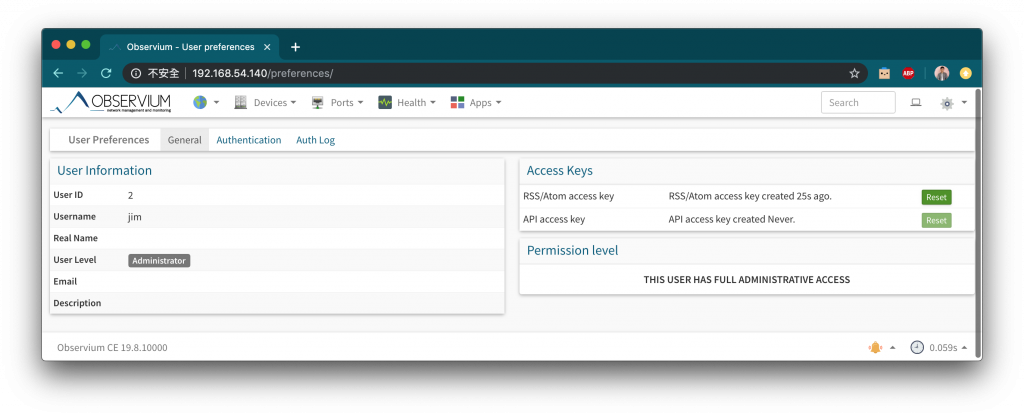
Task: Select the General tab
Action: pyautogui.click(x=185, y=140)
